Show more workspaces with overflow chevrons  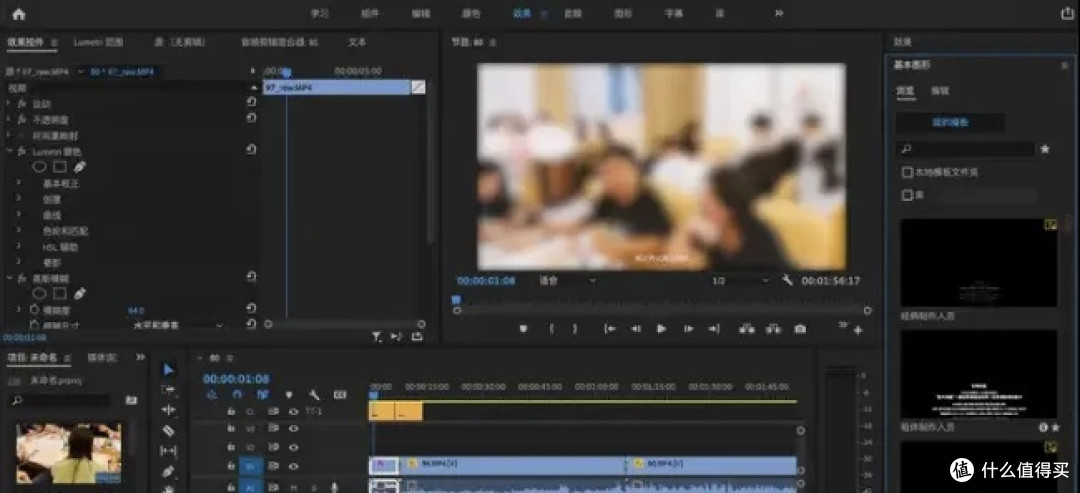tap(779, 13)
